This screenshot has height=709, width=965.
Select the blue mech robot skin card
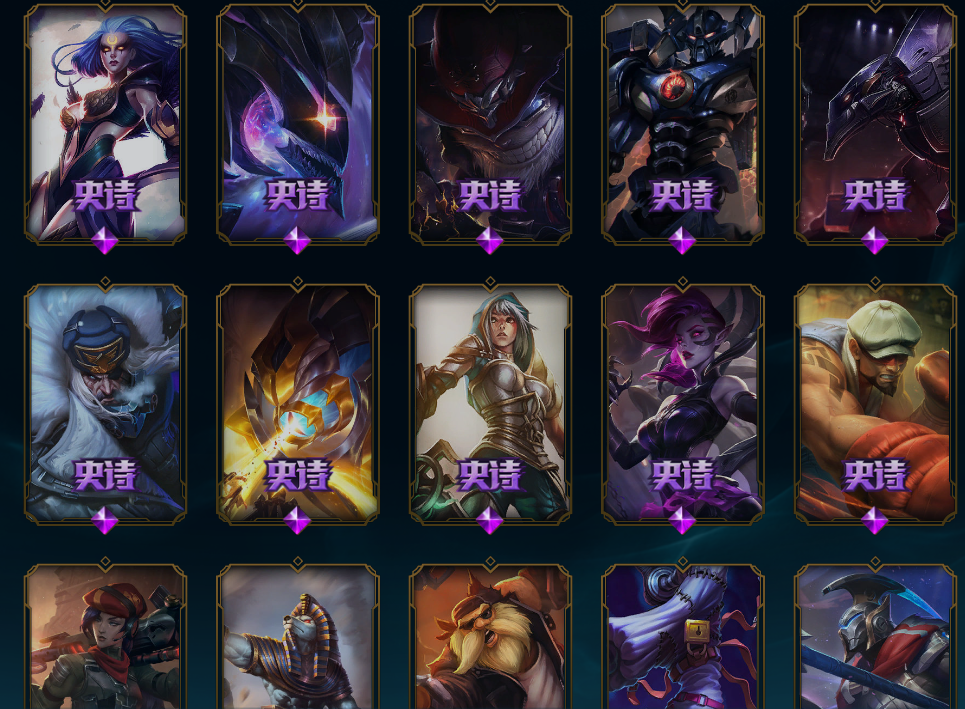click(x=683, y=123)
